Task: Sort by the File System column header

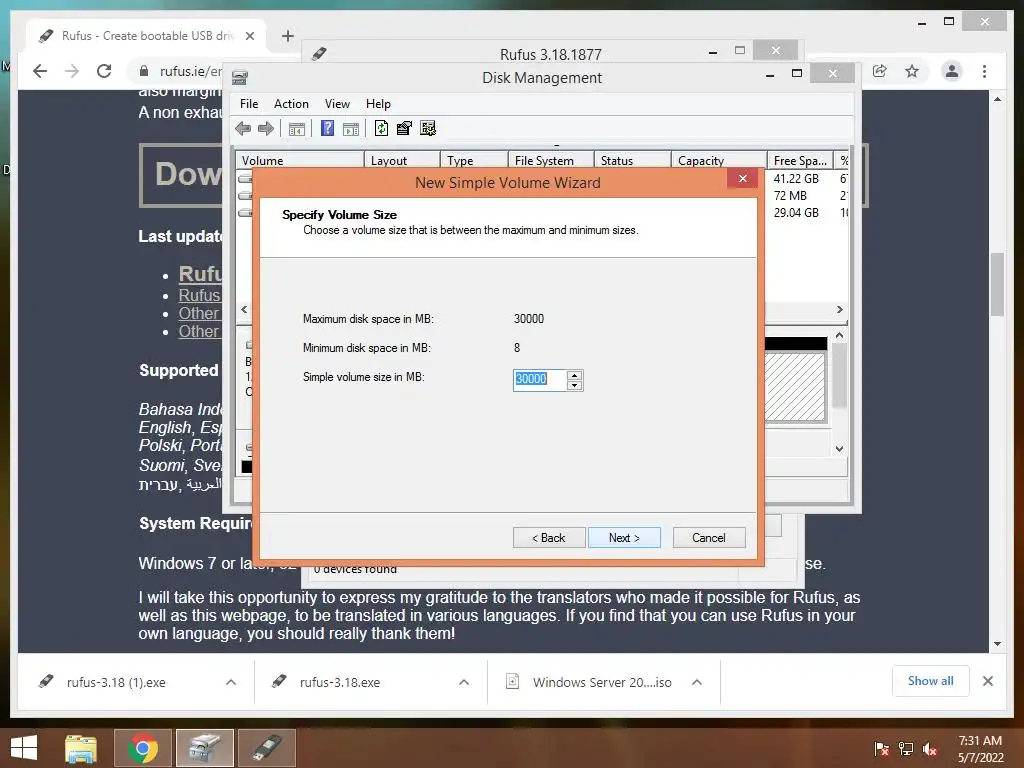Action: pos(551,160)
